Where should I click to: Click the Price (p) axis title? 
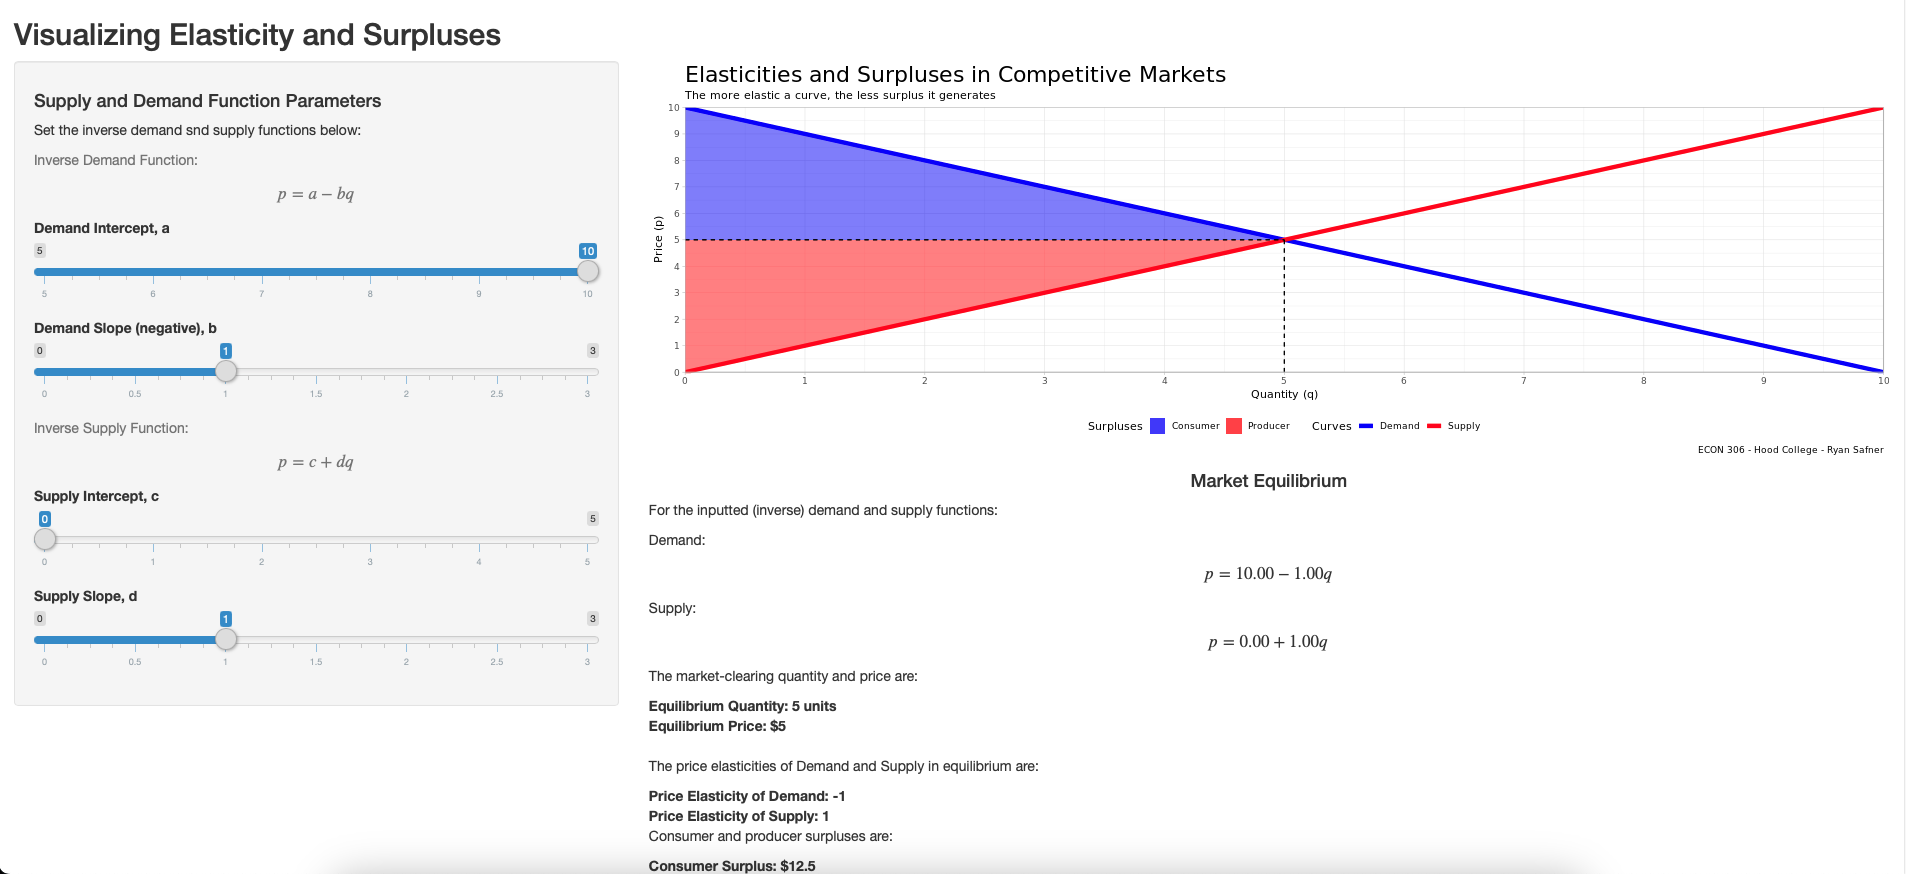coord(658,240)
